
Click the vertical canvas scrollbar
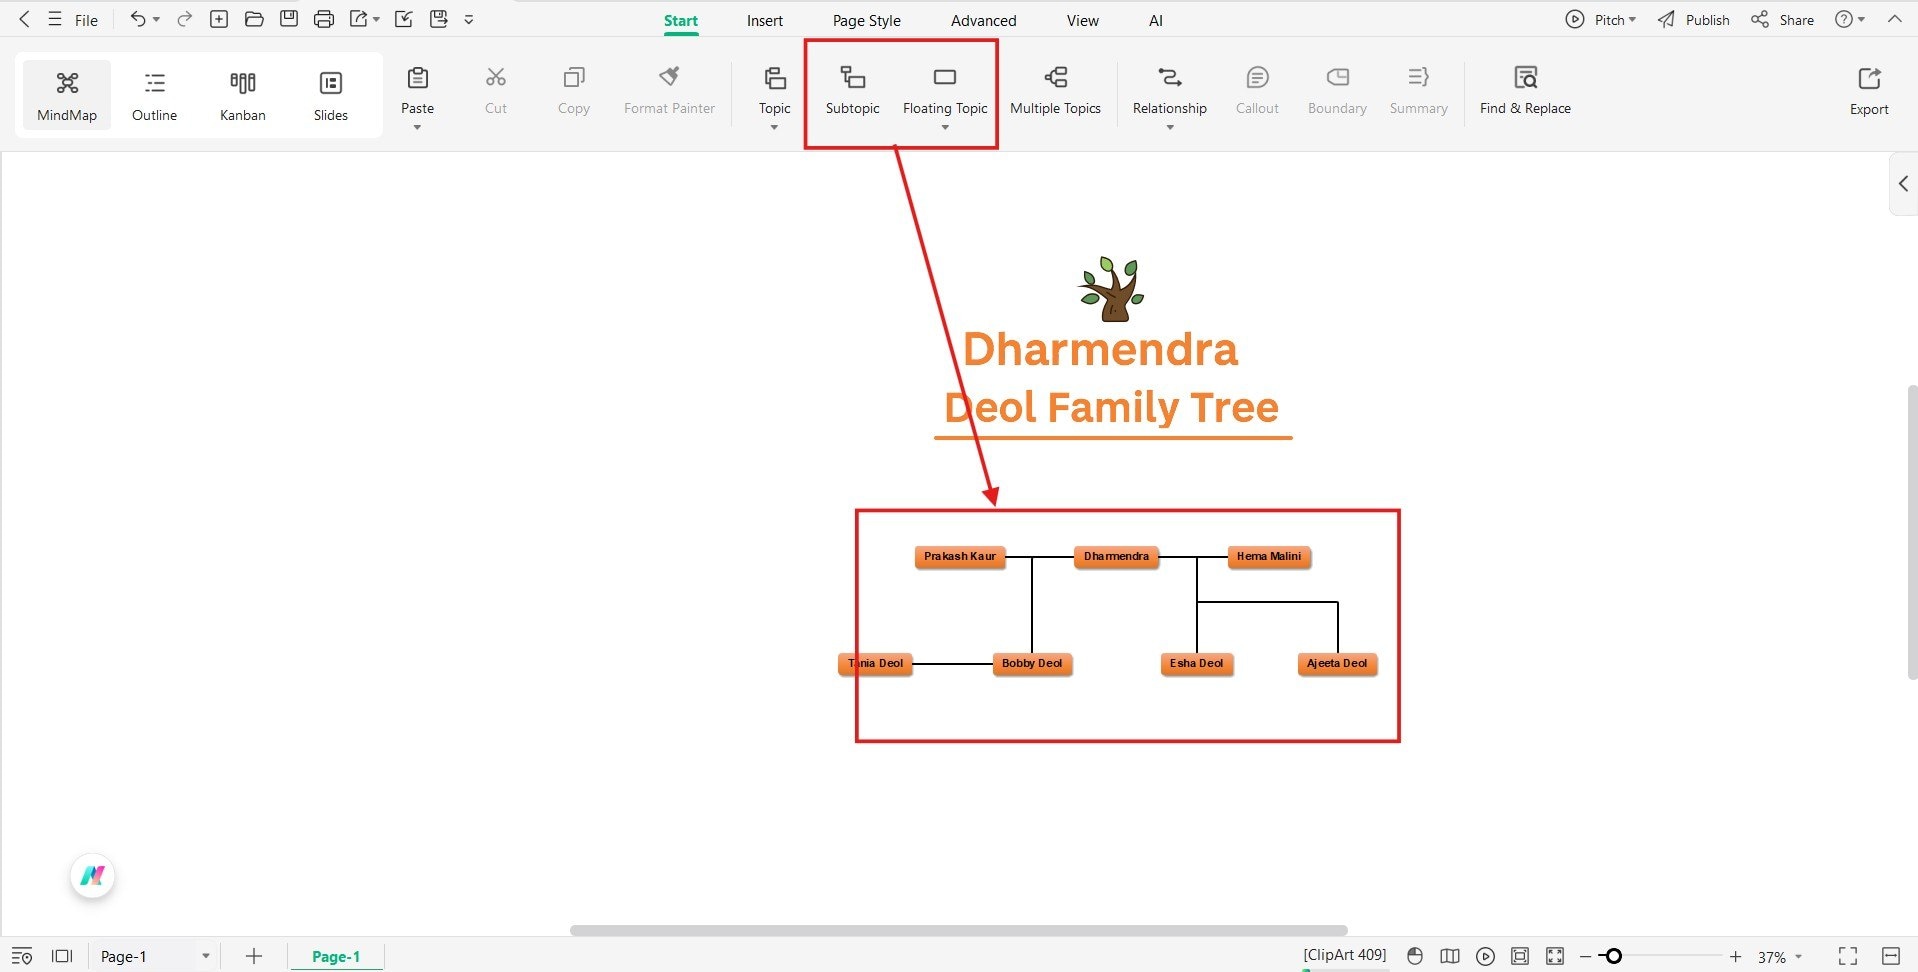(1912, 532)
